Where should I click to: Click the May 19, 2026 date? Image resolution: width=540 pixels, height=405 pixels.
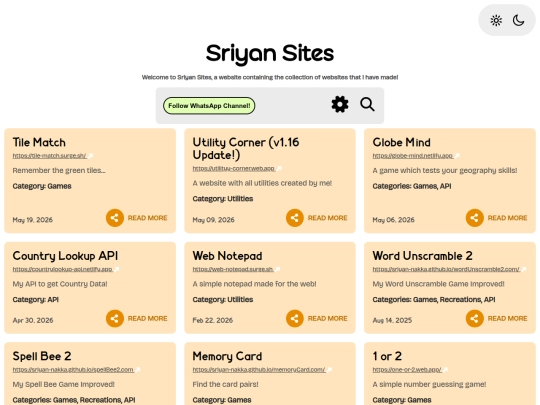click(33, 220)
